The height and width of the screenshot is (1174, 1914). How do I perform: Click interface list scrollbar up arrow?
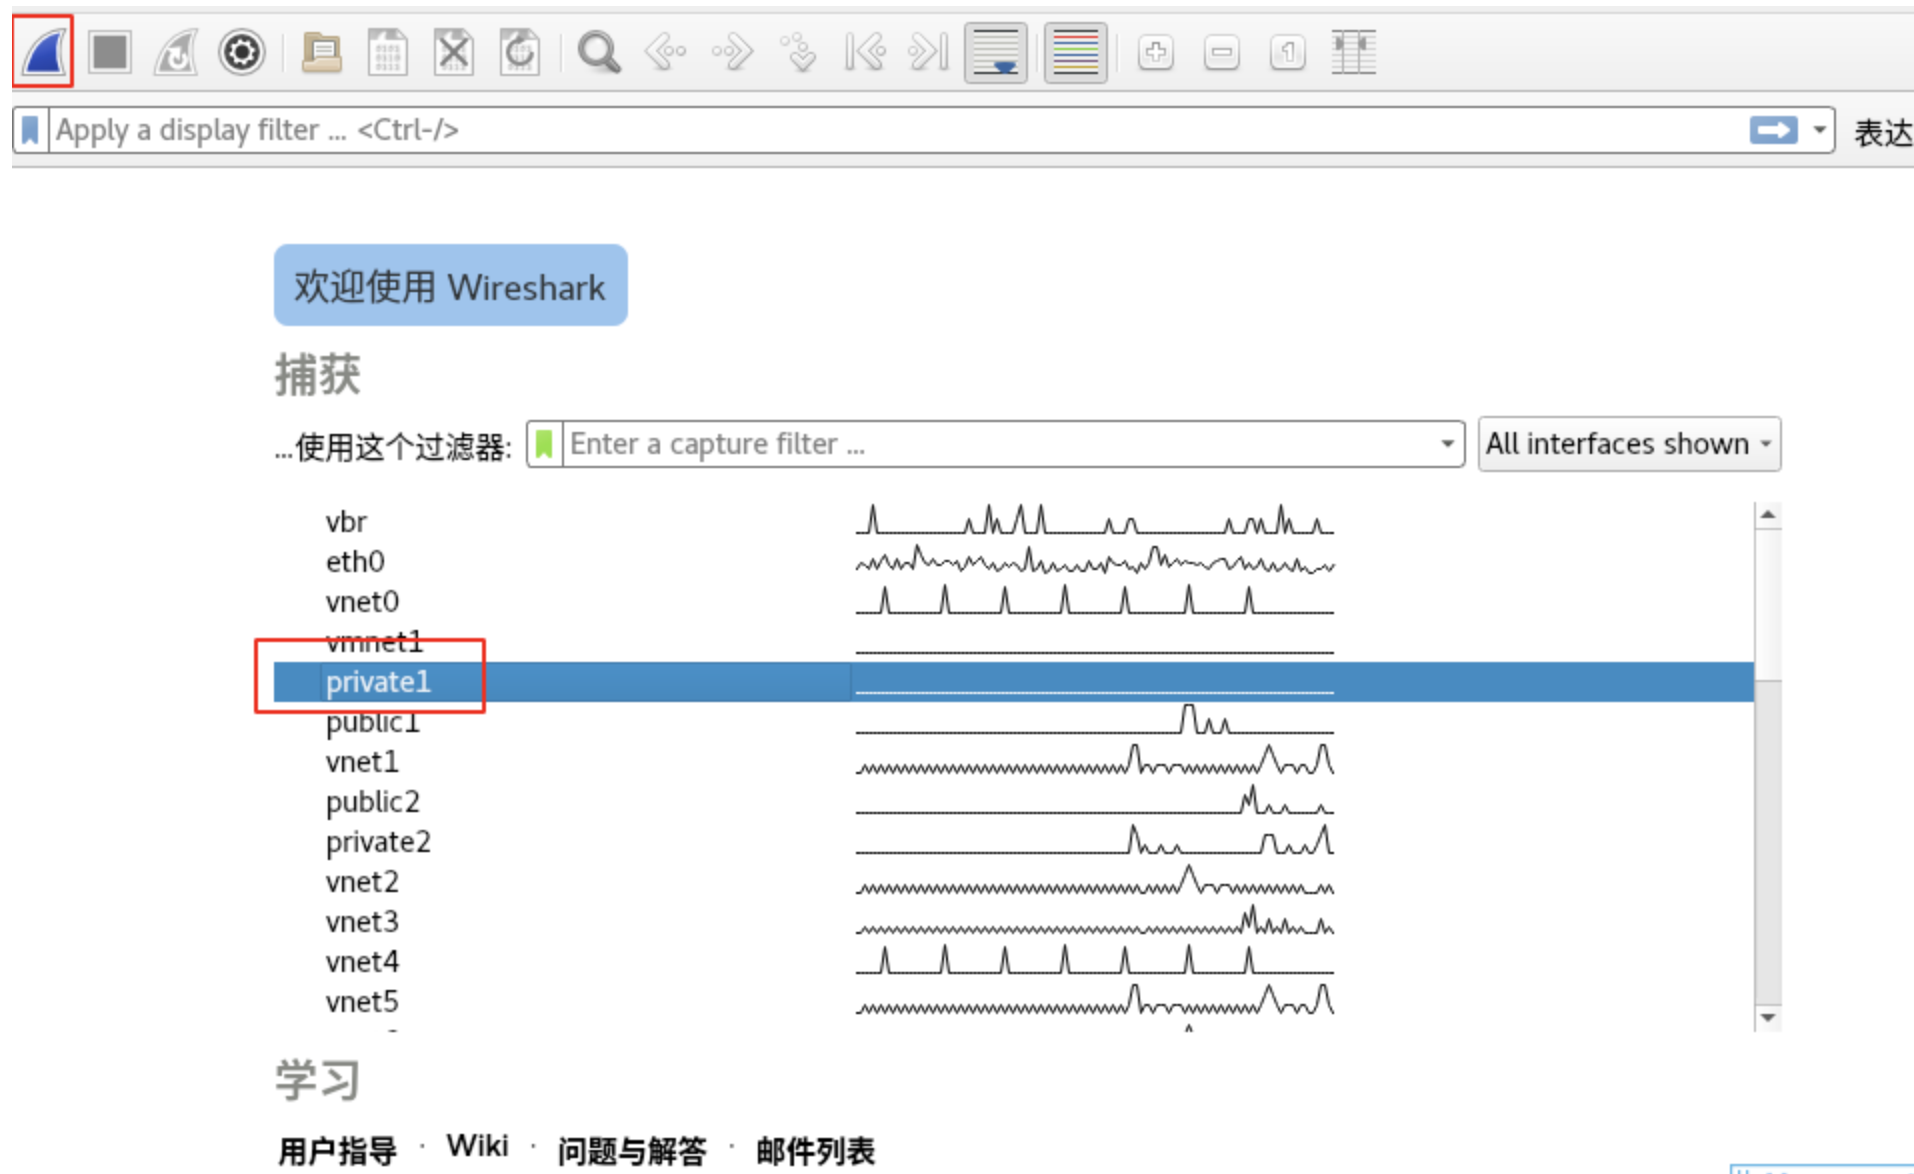(1767, 515)
